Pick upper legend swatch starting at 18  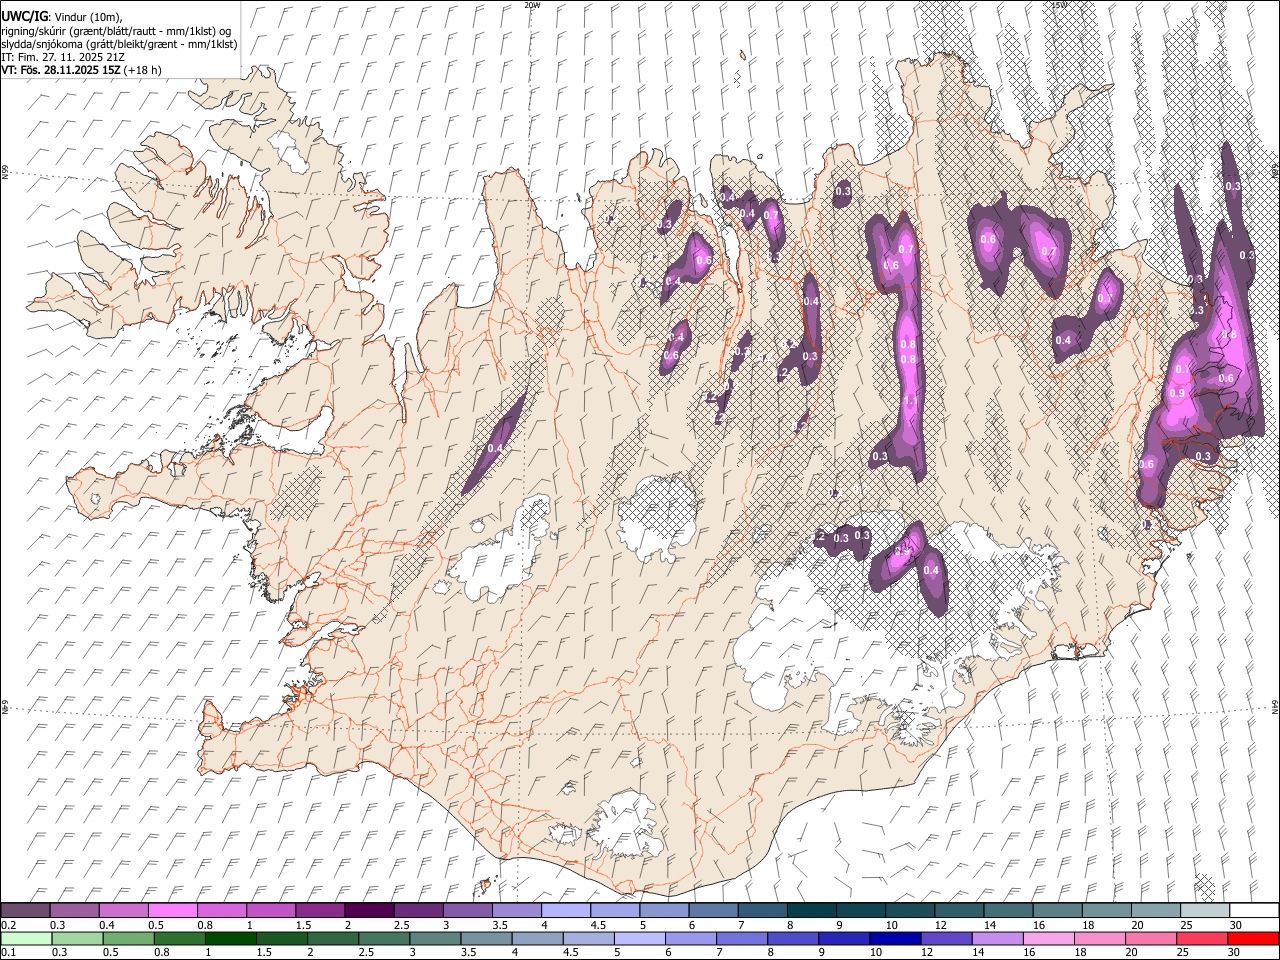[1105, 911]
